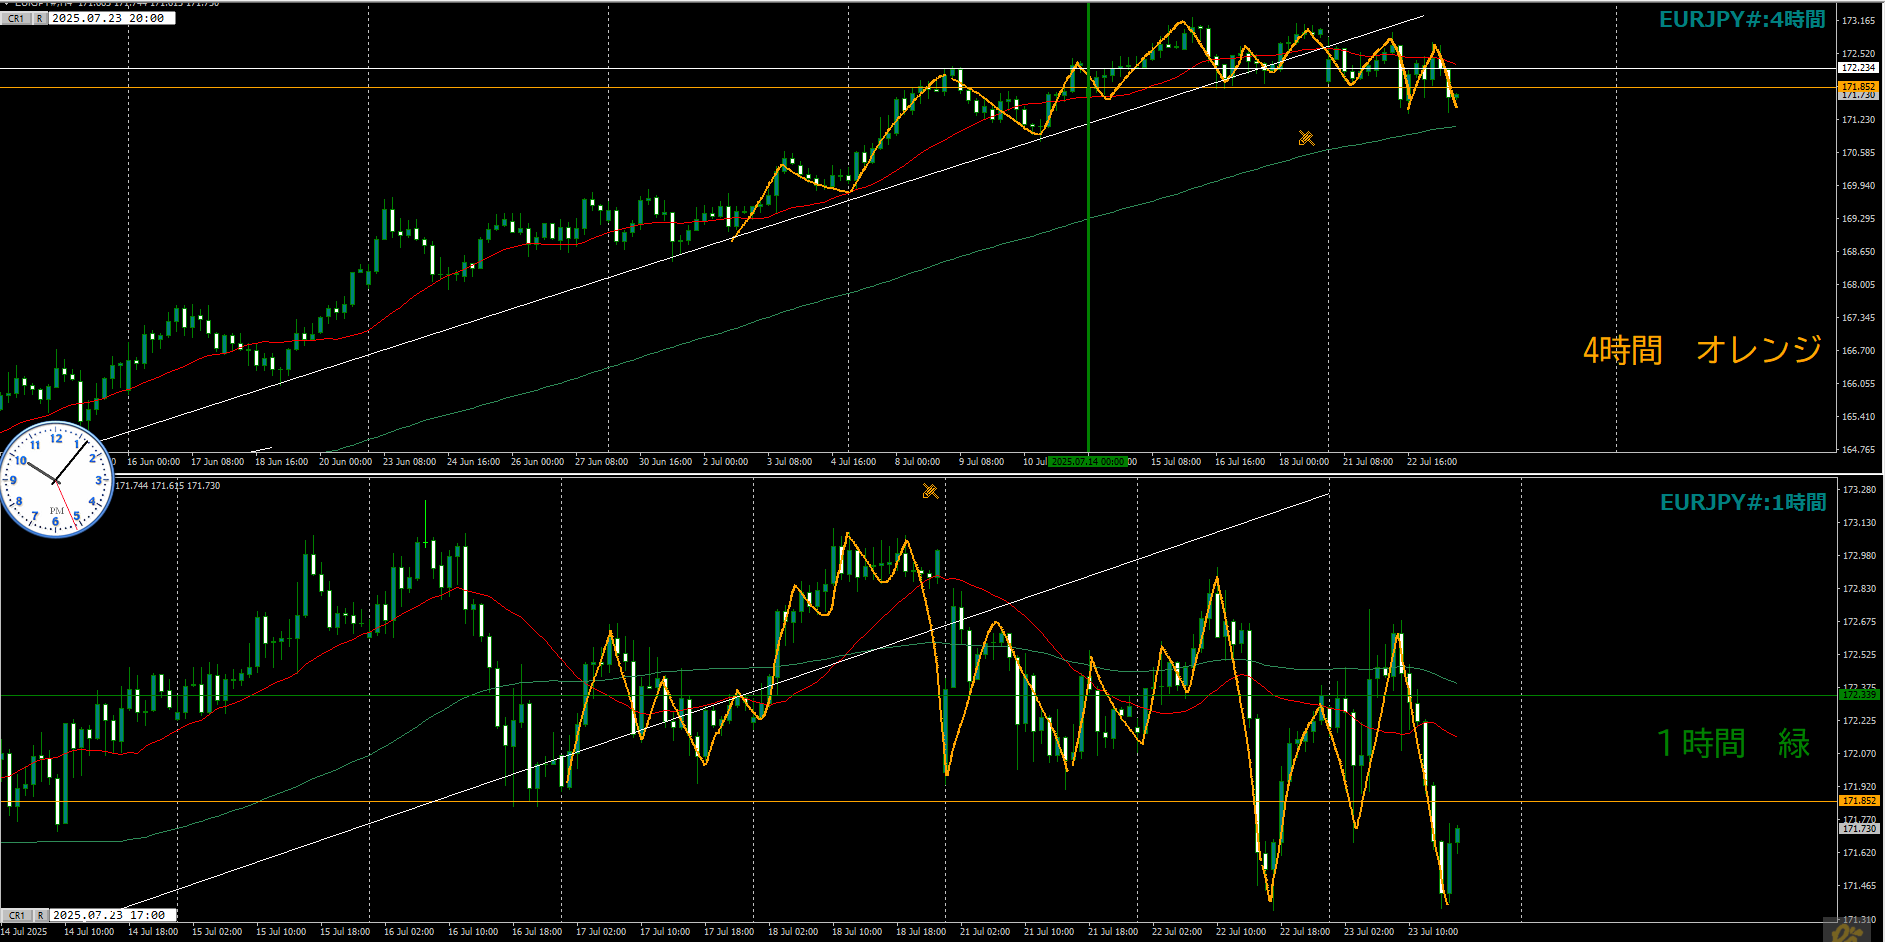Select the orange 171.852 price tag on the upper chart
Image resolution: width=1885 pixels, height=942 pixels.
[x=1858, y=87]
